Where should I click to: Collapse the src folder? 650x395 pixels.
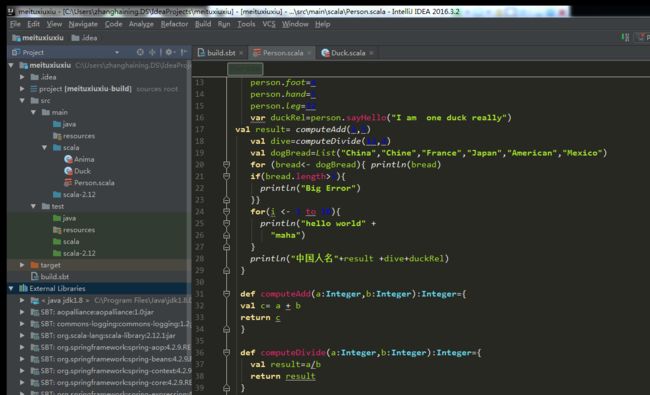click(22, 100)
